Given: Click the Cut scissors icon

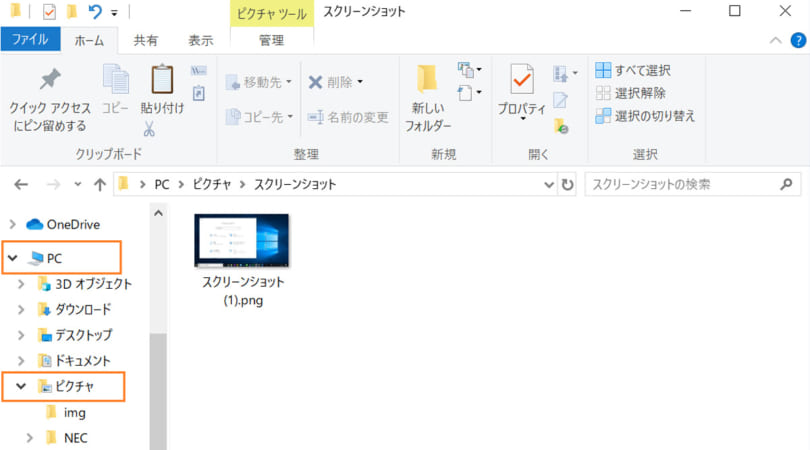Looking at the screenshot, I should [149, 129].
